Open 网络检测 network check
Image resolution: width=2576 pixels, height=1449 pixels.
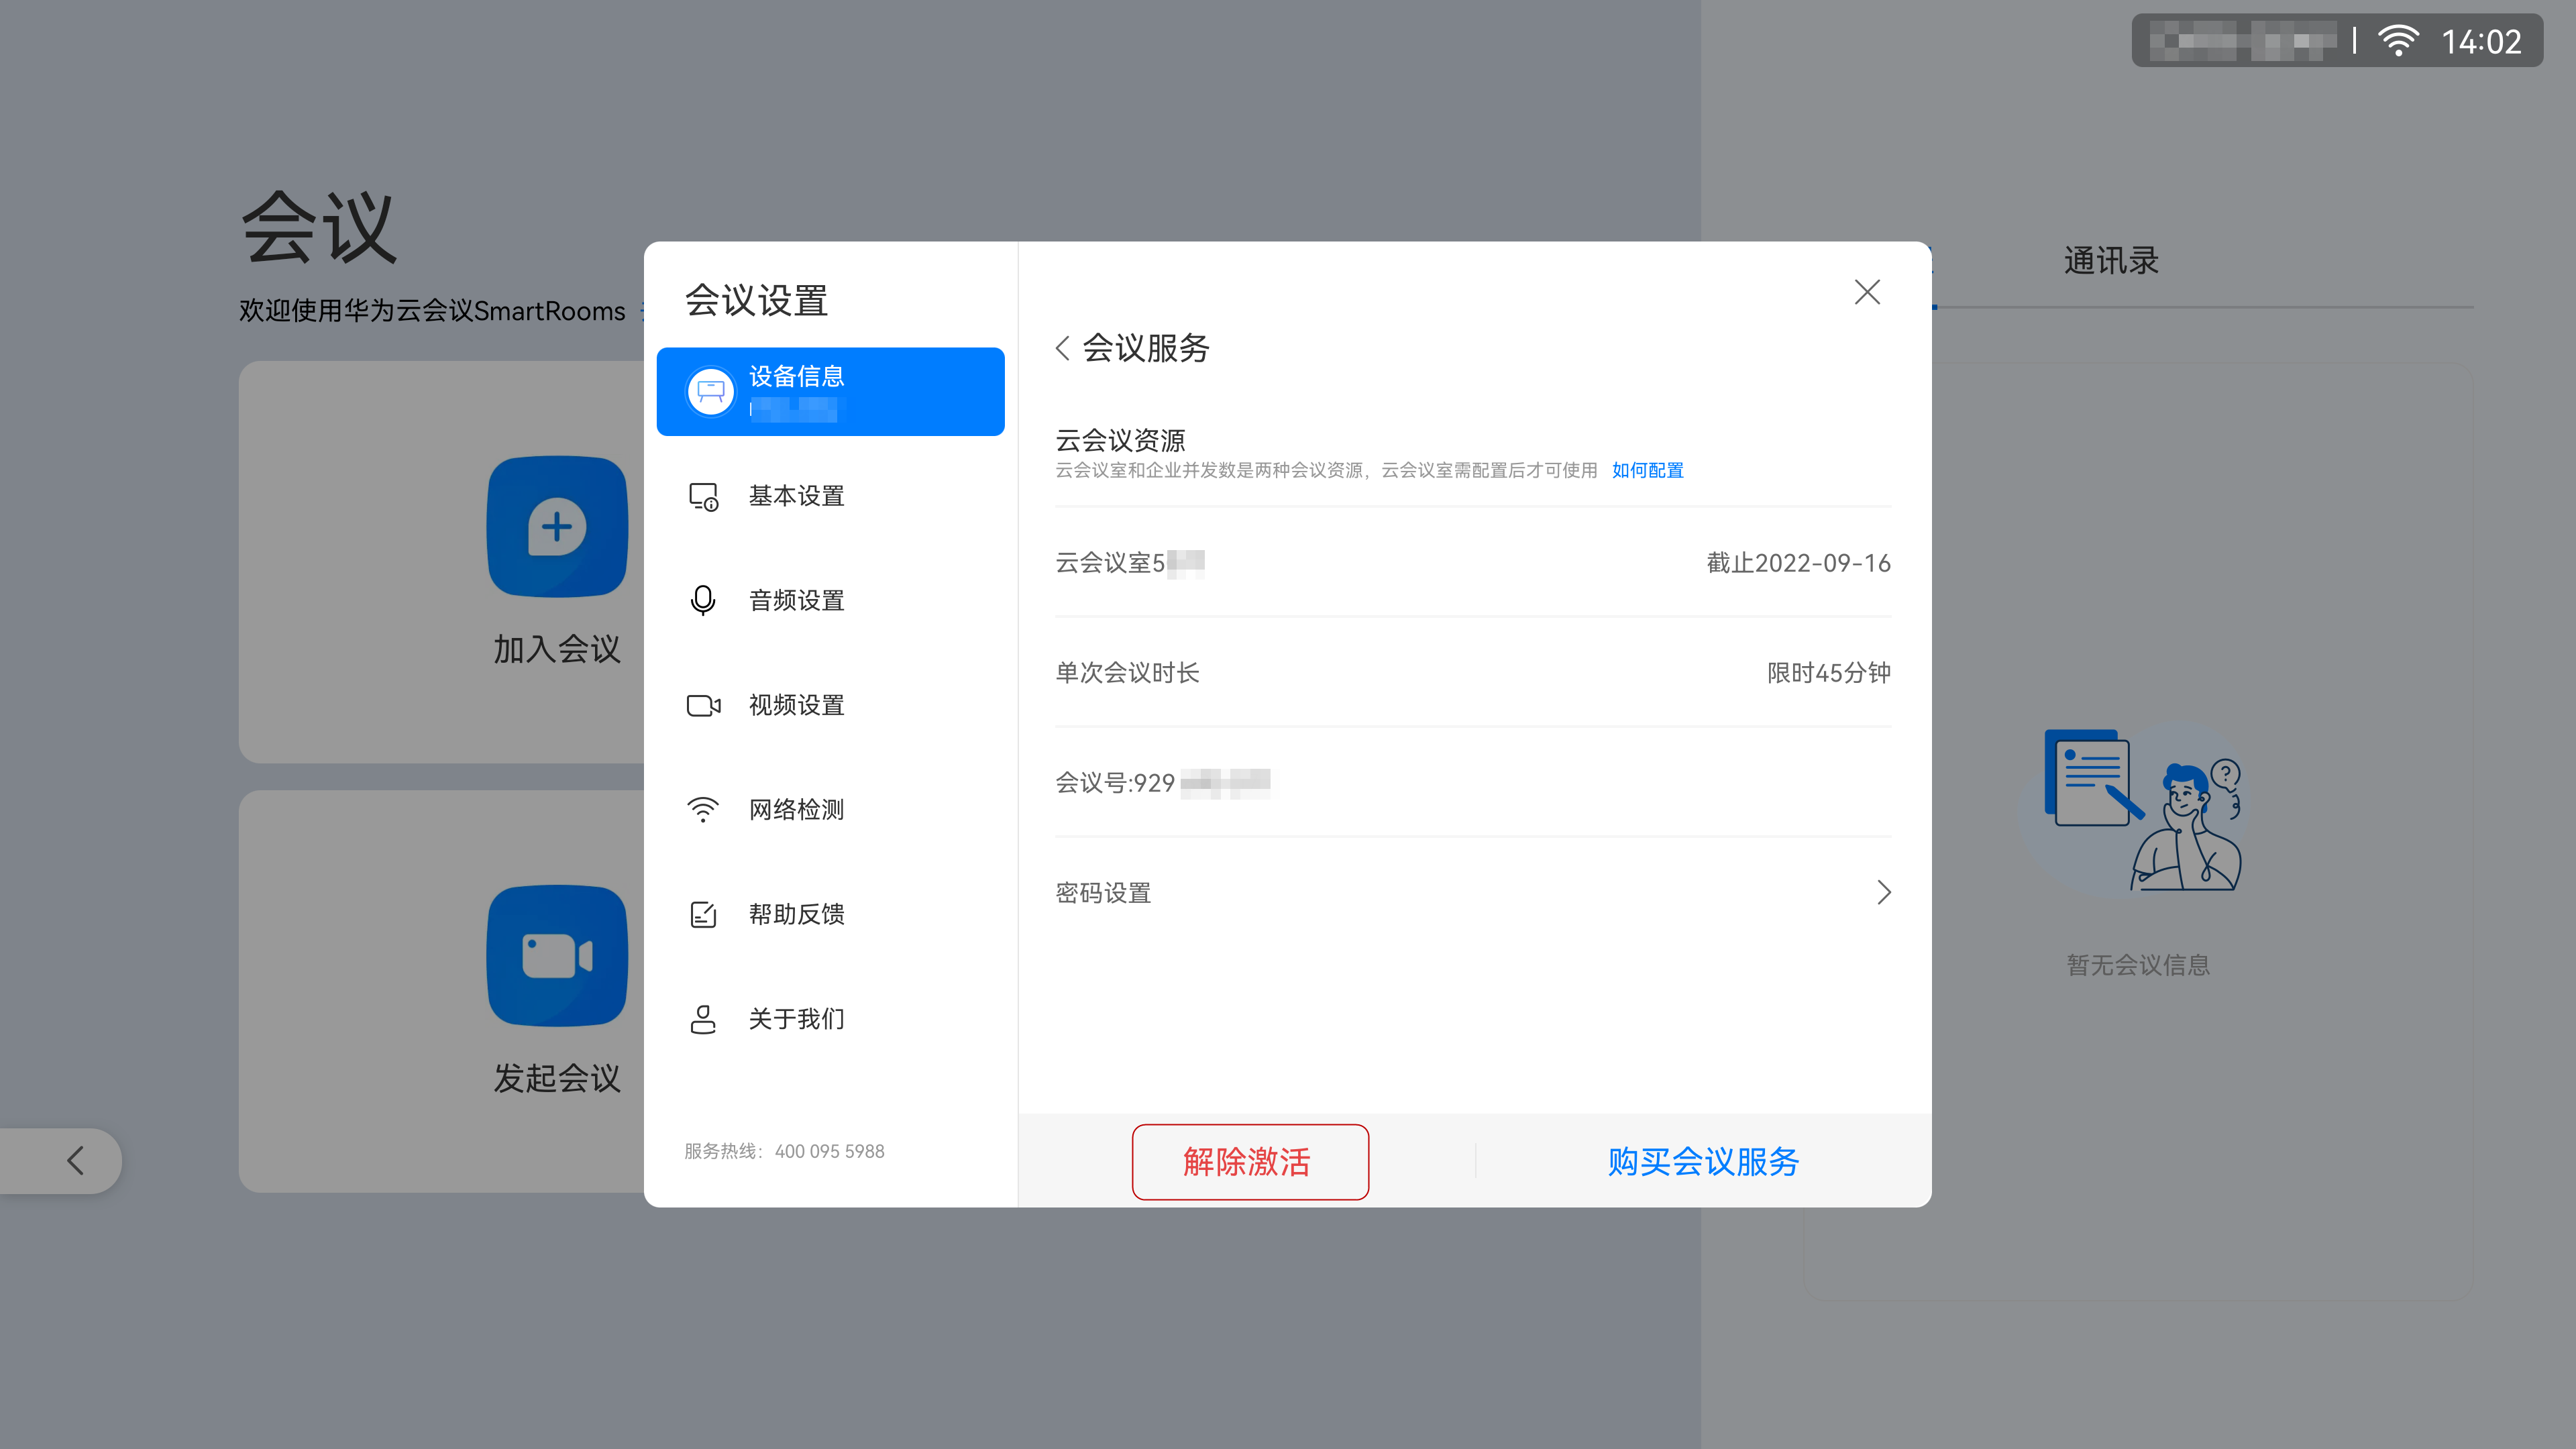(830, 809)
